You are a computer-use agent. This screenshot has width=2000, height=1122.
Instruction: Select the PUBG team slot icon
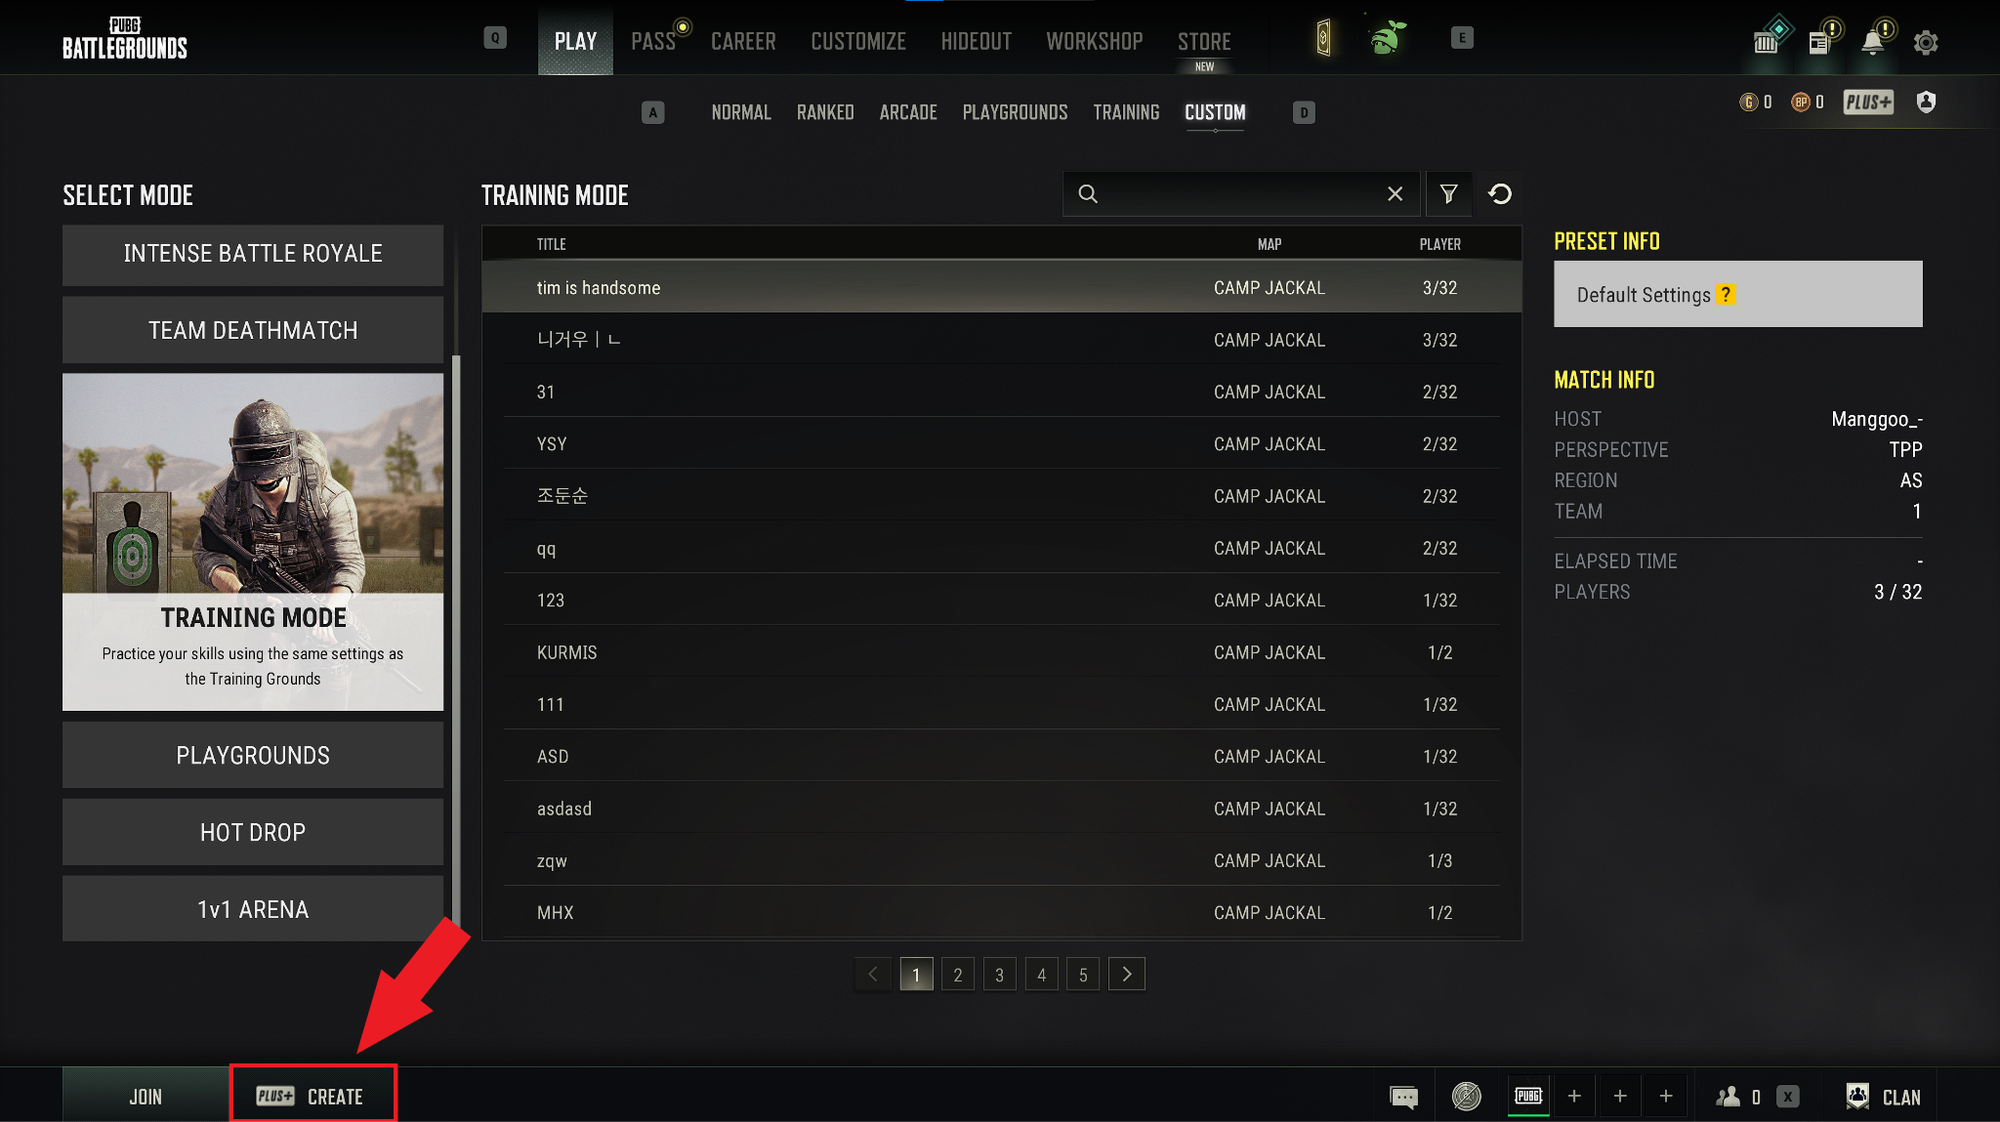[1528, 1096]
